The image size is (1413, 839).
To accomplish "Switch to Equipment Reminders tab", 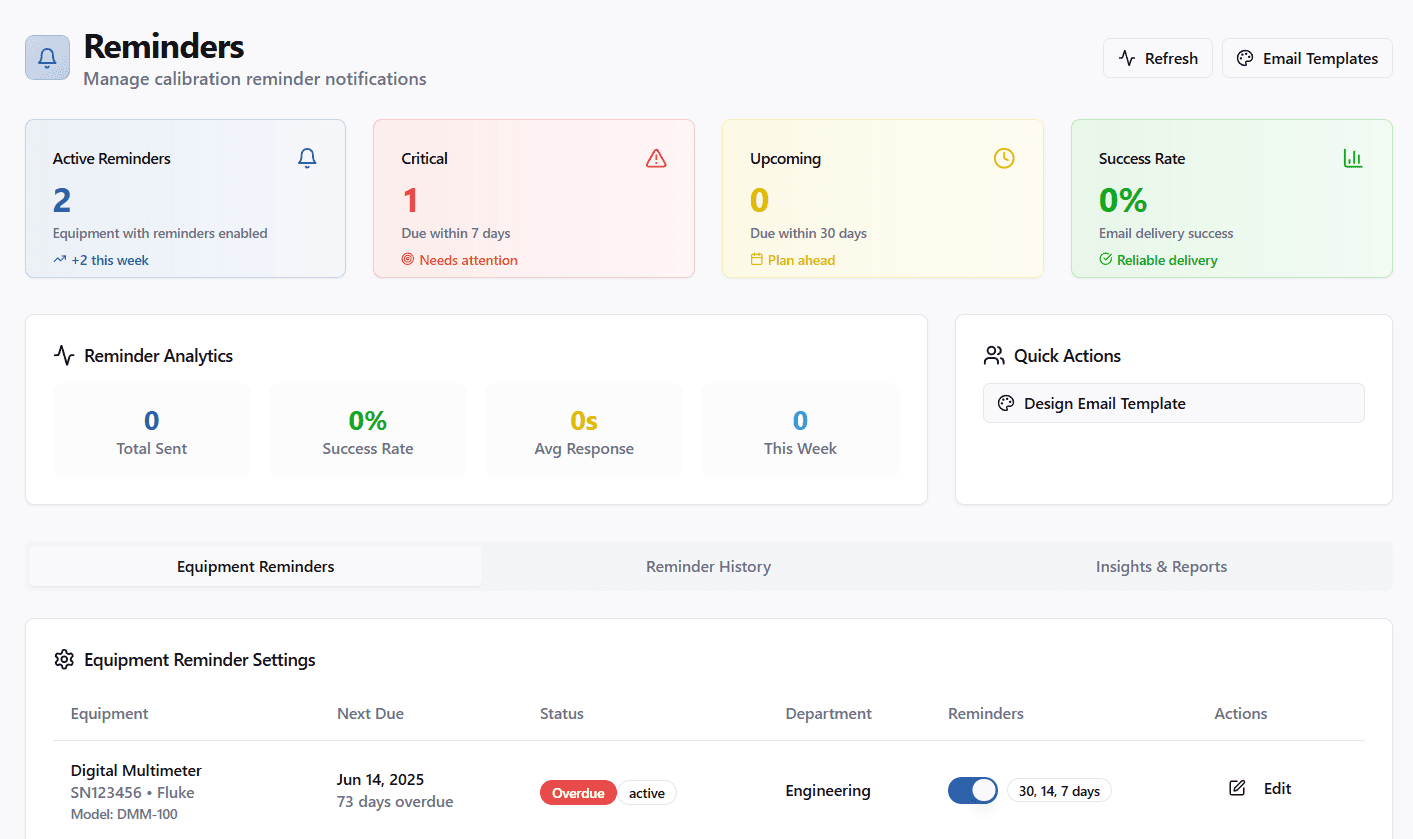I will click(x=256, y=566).
